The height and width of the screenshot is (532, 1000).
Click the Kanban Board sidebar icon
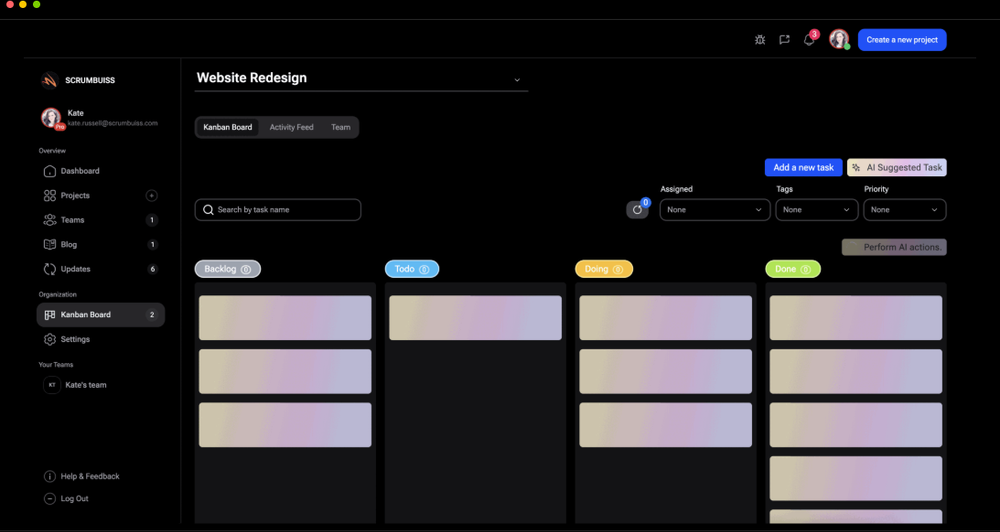pos(50,314)
